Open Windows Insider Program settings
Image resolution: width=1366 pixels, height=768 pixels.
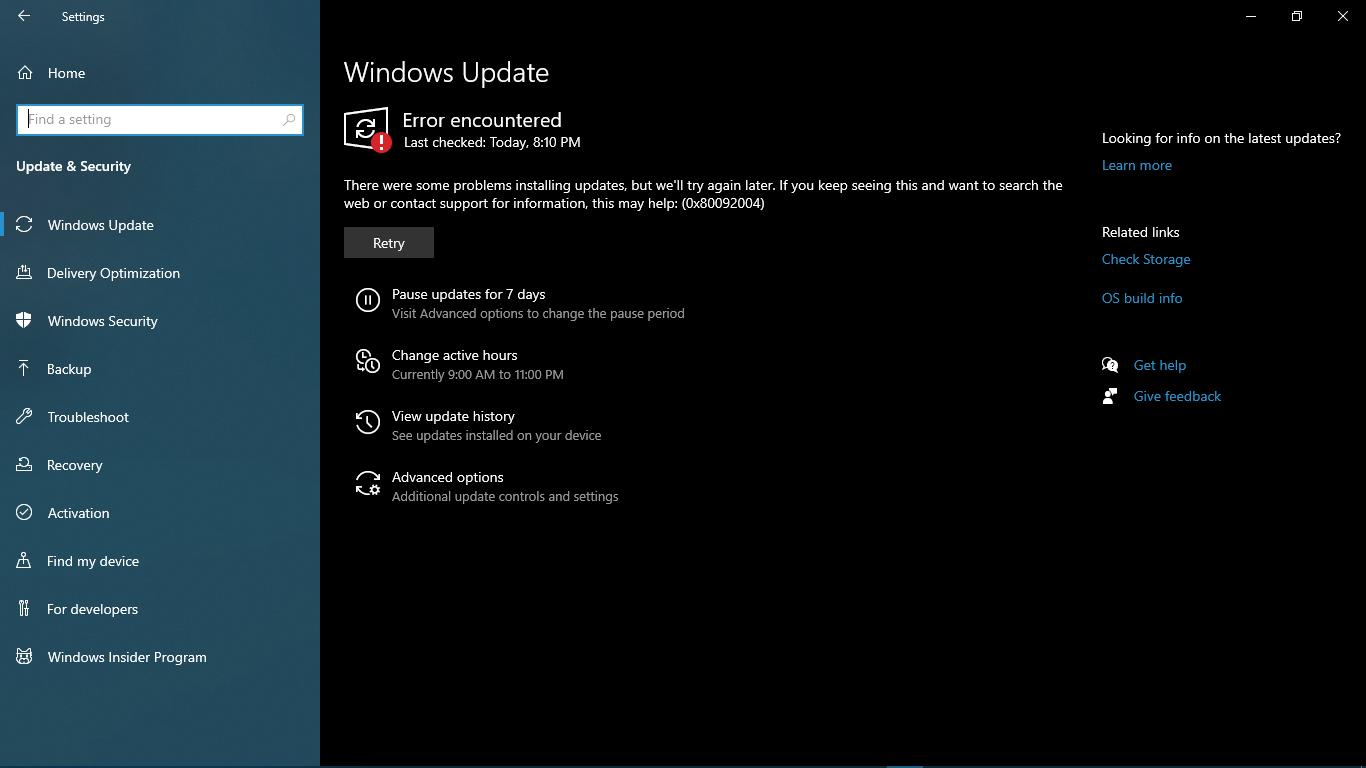click(160, 657)
